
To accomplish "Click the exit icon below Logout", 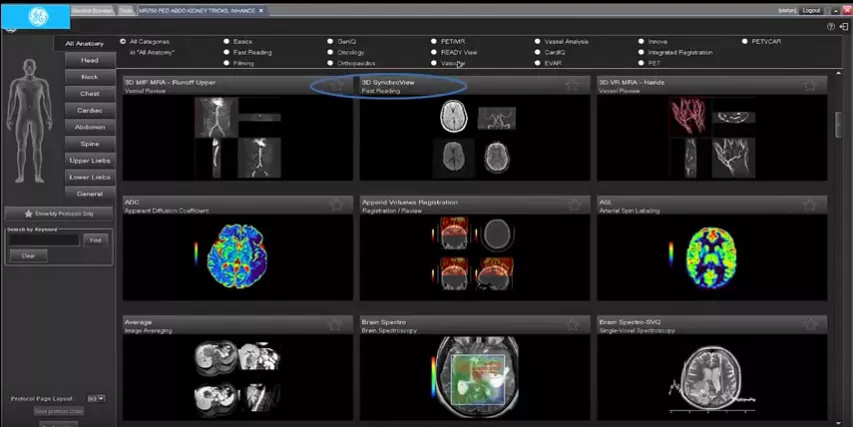I will click(x=843, y=26).
